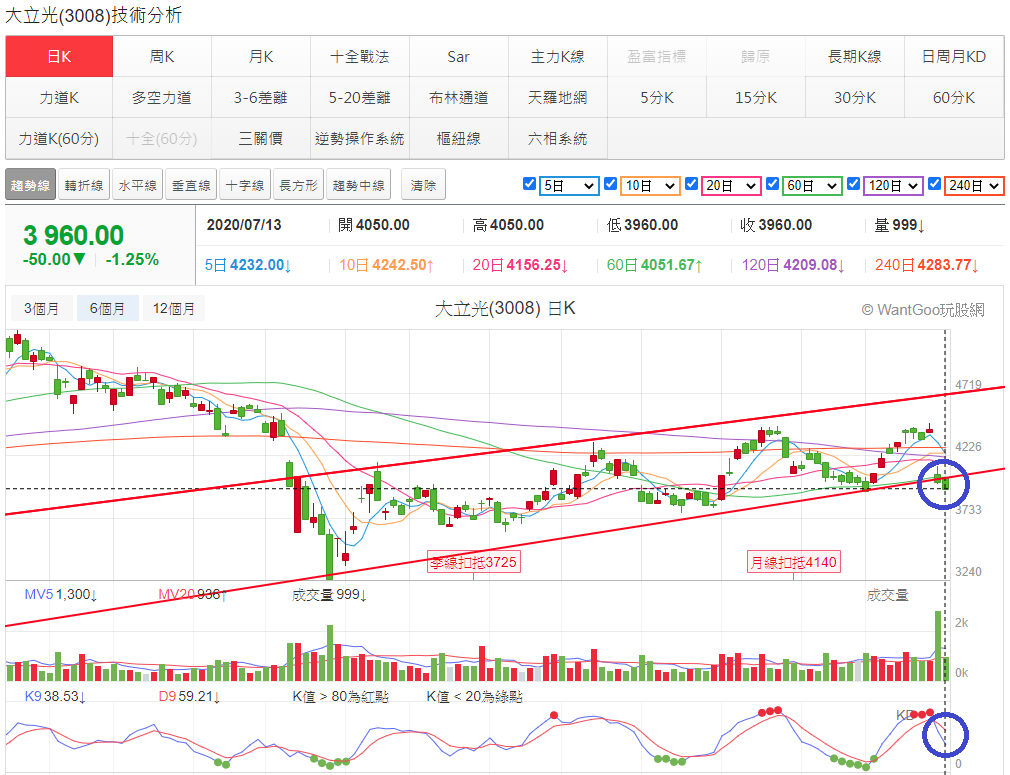Toggle the 240日 moving average checkbox
The image size is (1010, 775).
click(x=935, y=184)
